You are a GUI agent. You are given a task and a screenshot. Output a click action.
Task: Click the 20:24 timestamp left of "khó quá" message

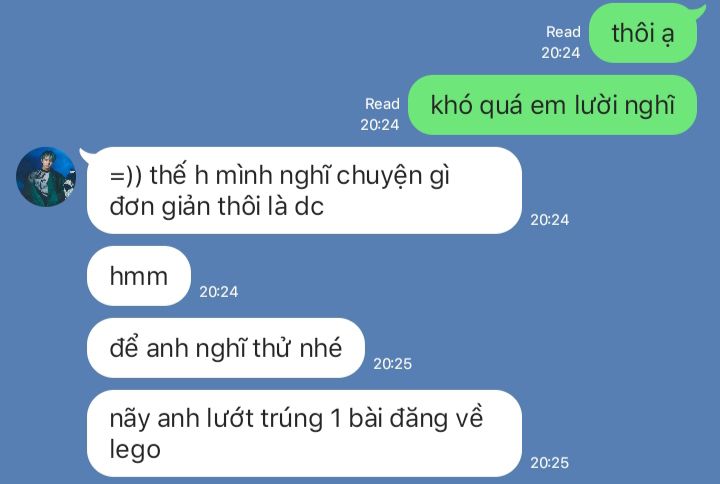(380, 125)
